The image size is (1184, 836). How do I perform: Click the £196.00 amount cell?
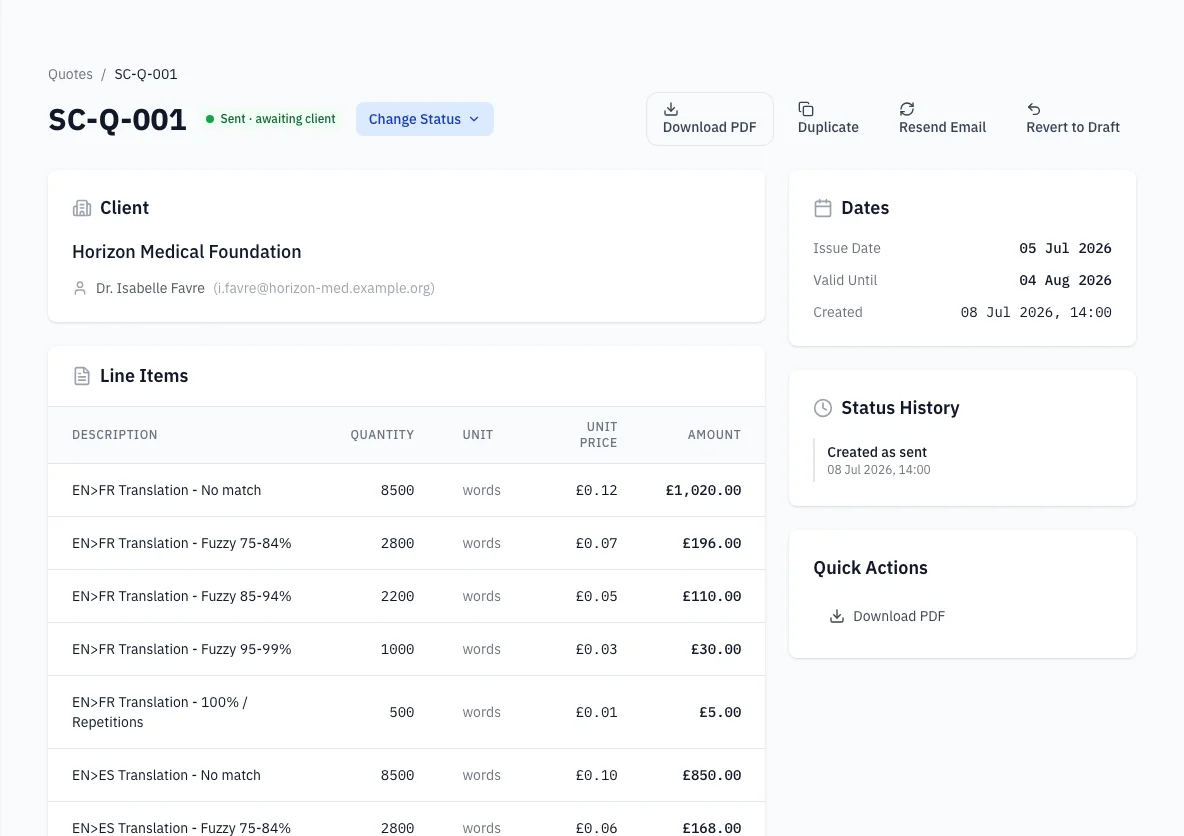(712, 543)
